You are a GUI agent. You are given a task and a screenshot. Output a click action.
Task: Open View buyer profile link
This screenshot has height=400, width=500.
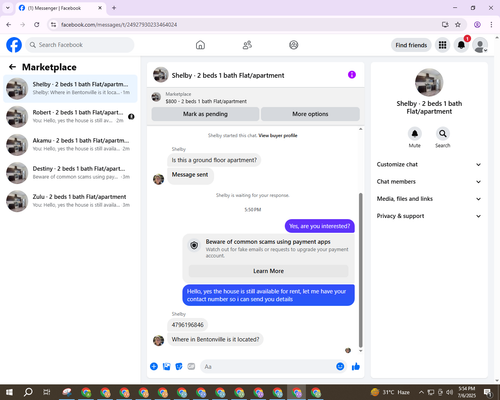pos(278,135)
